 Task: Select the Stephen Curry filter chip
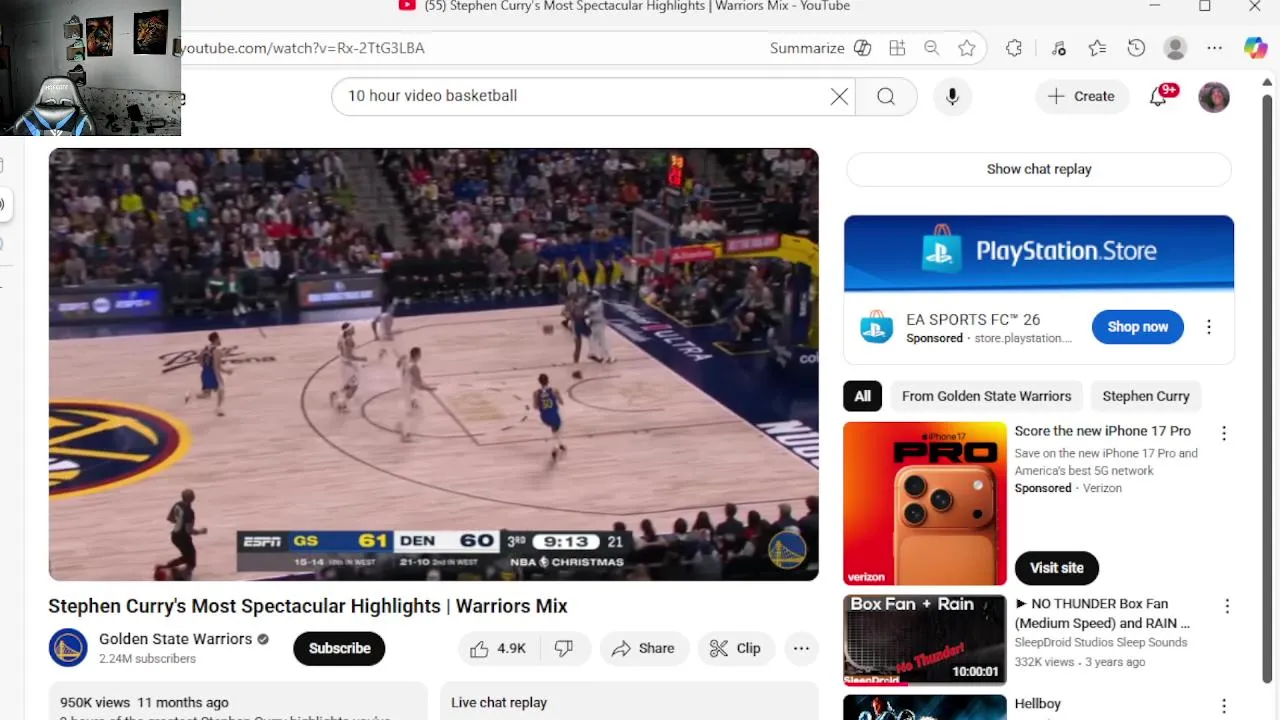[1146, 396]
